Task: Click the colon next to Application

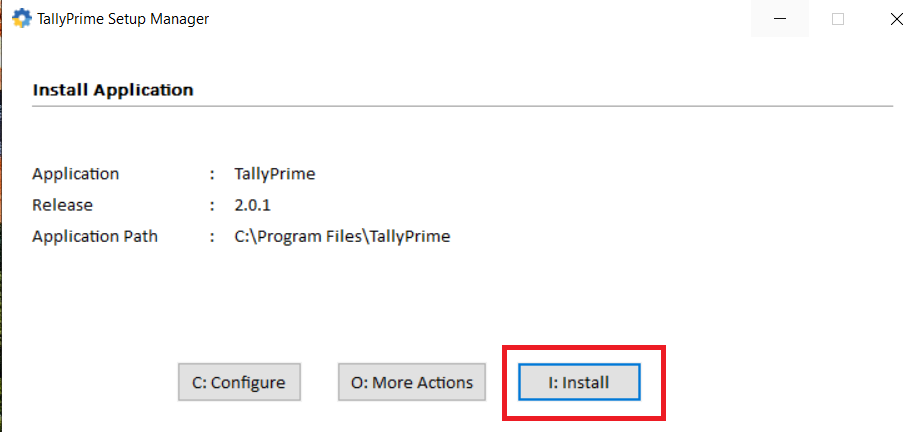Action: click(x=212, y=174)
